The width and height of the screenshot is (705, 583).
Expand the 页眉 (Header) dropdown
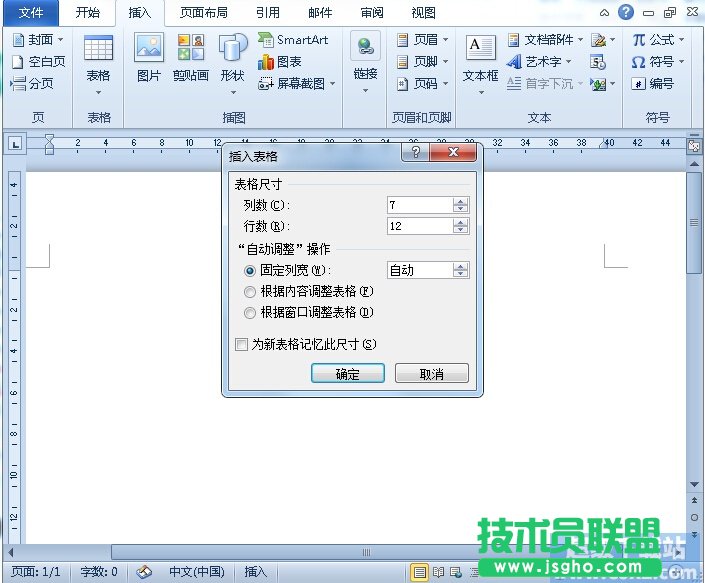(418, 40)
